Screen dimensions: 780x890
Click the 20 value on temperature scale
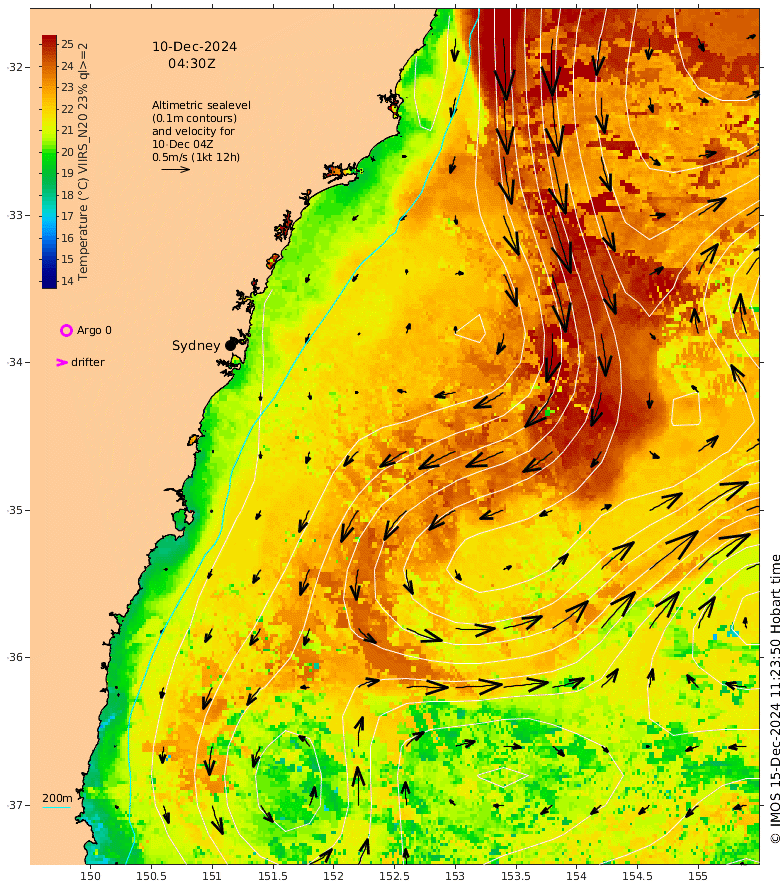(x=68, y=152)
